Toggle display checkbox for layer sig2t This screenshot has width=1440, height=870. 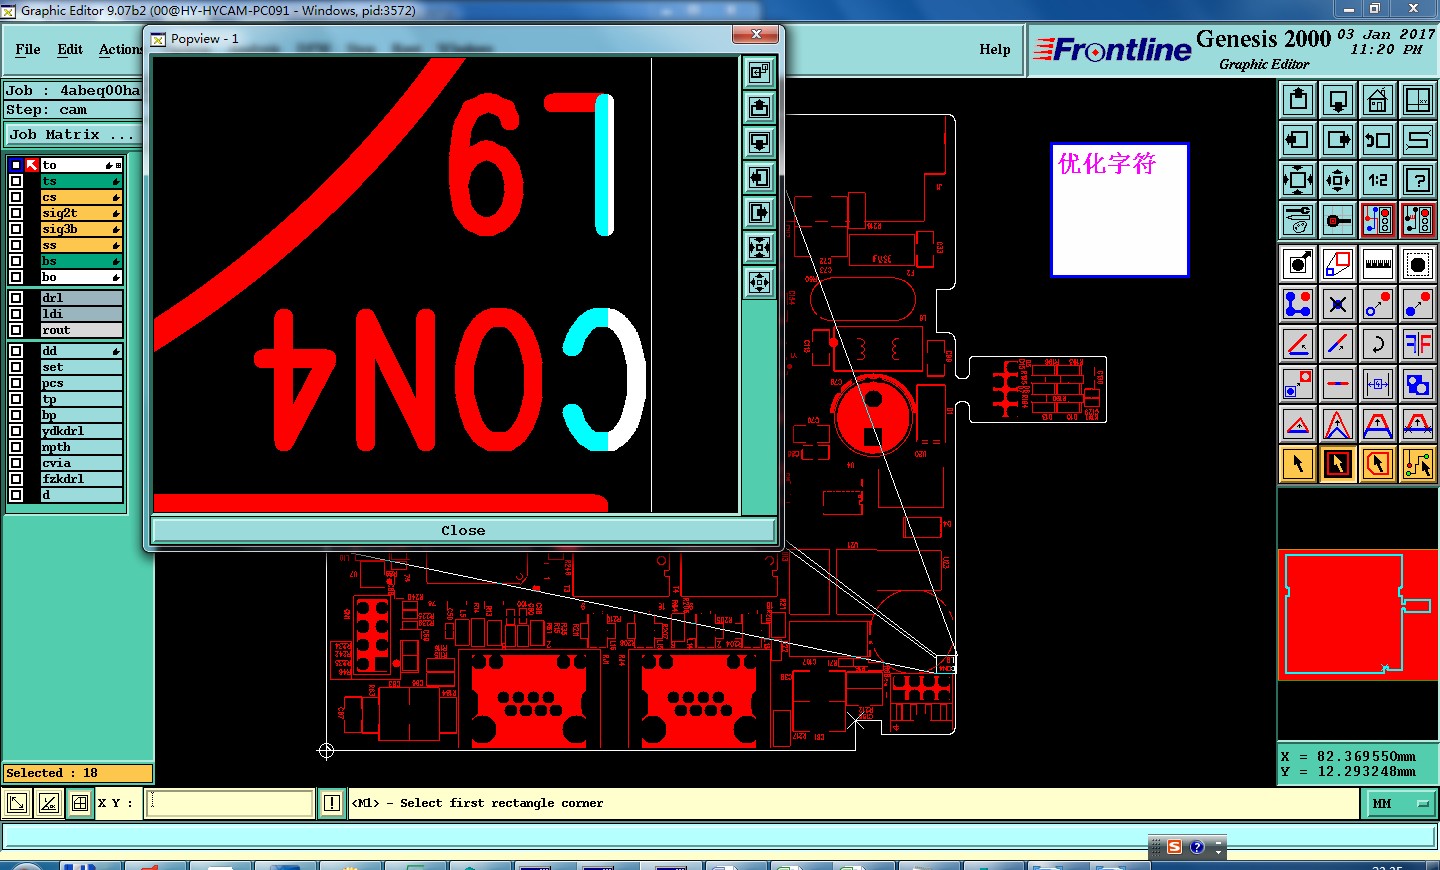[x=16, y=213]
